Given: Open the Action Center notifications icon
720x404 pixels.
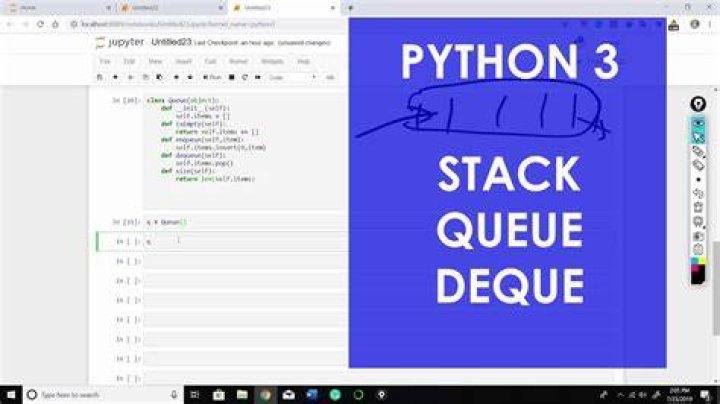Looking at the screenshot, I should [705, 395].
